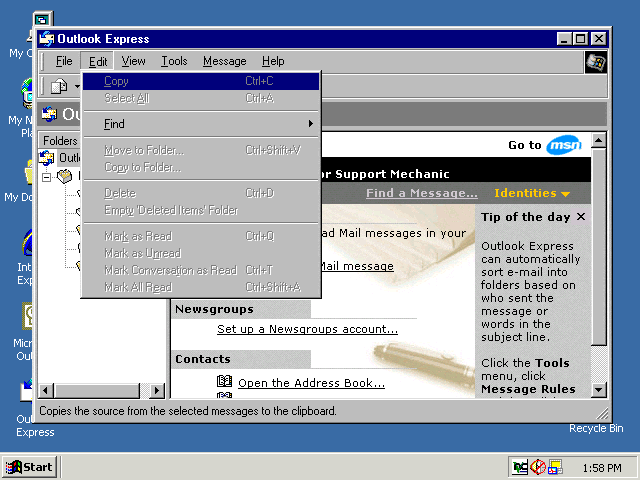Click the status bar Copies the source text
640x480 pixels.
point(188,411)
